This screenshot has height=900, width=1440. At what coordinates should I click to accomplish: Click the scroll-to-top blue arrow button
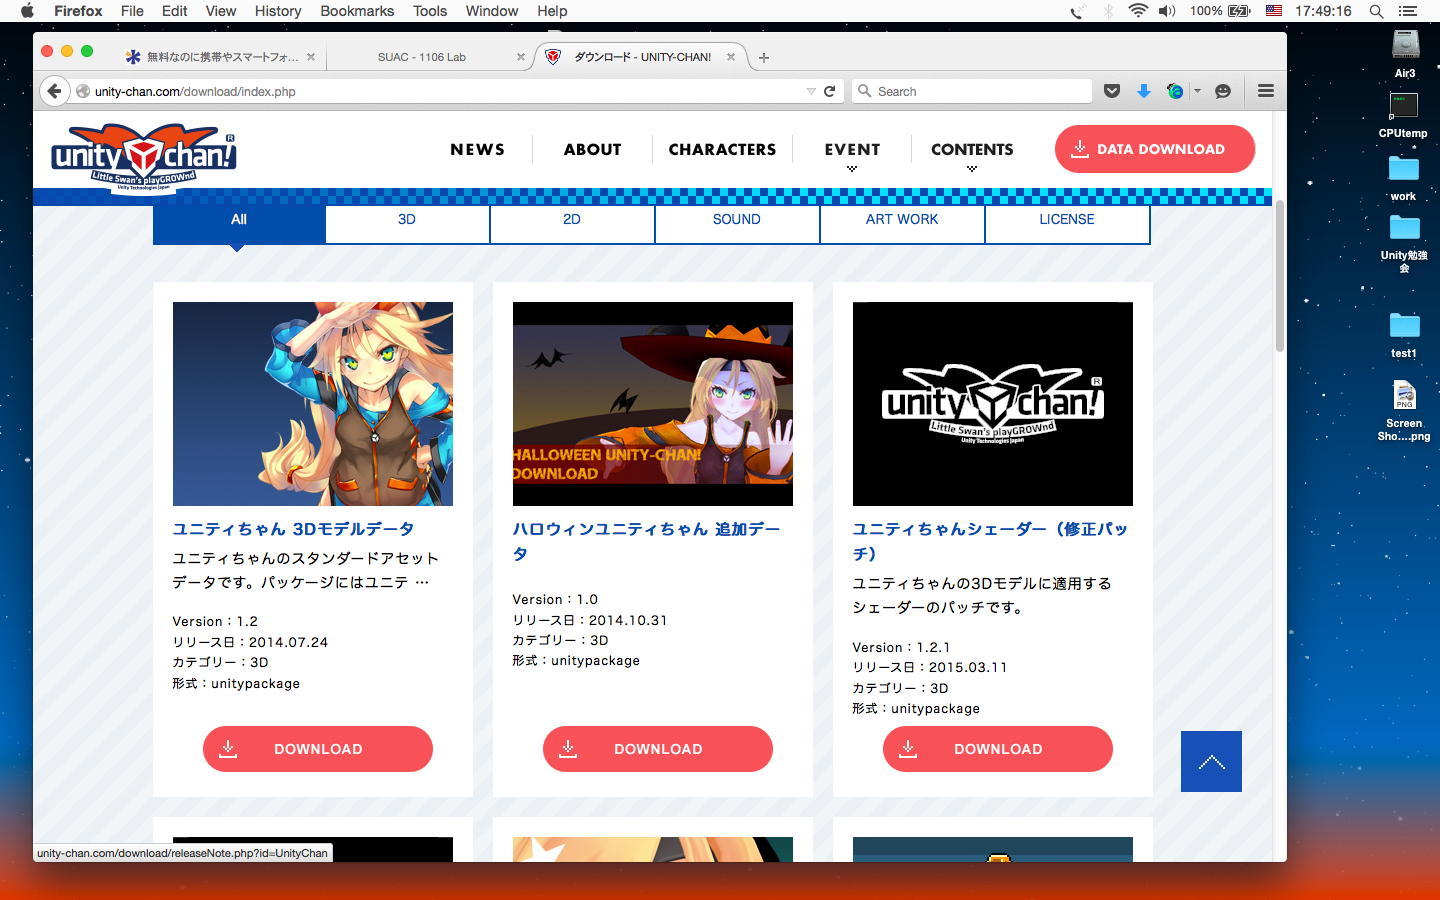coord(1211,762)
